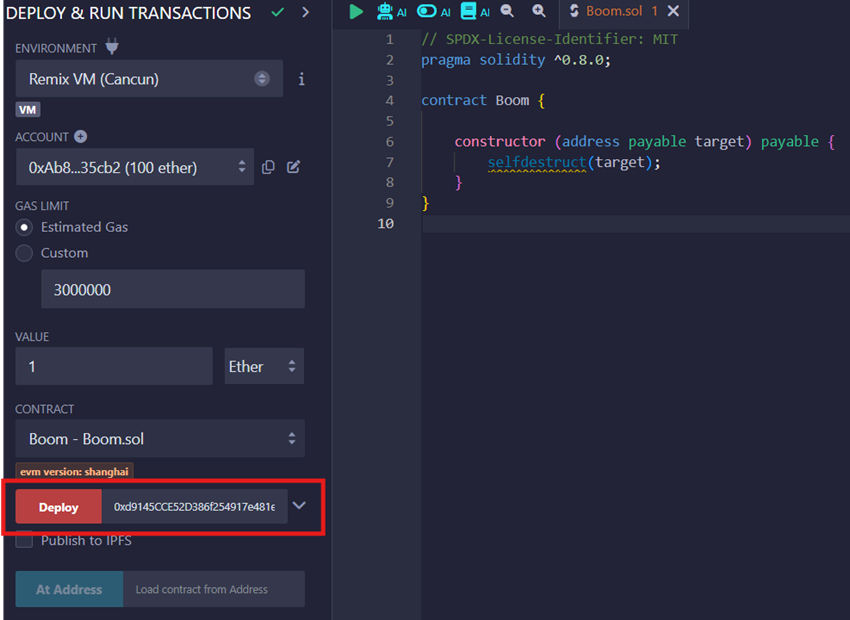Switch to the Boom.sol tab

click(x=613, y=11)
